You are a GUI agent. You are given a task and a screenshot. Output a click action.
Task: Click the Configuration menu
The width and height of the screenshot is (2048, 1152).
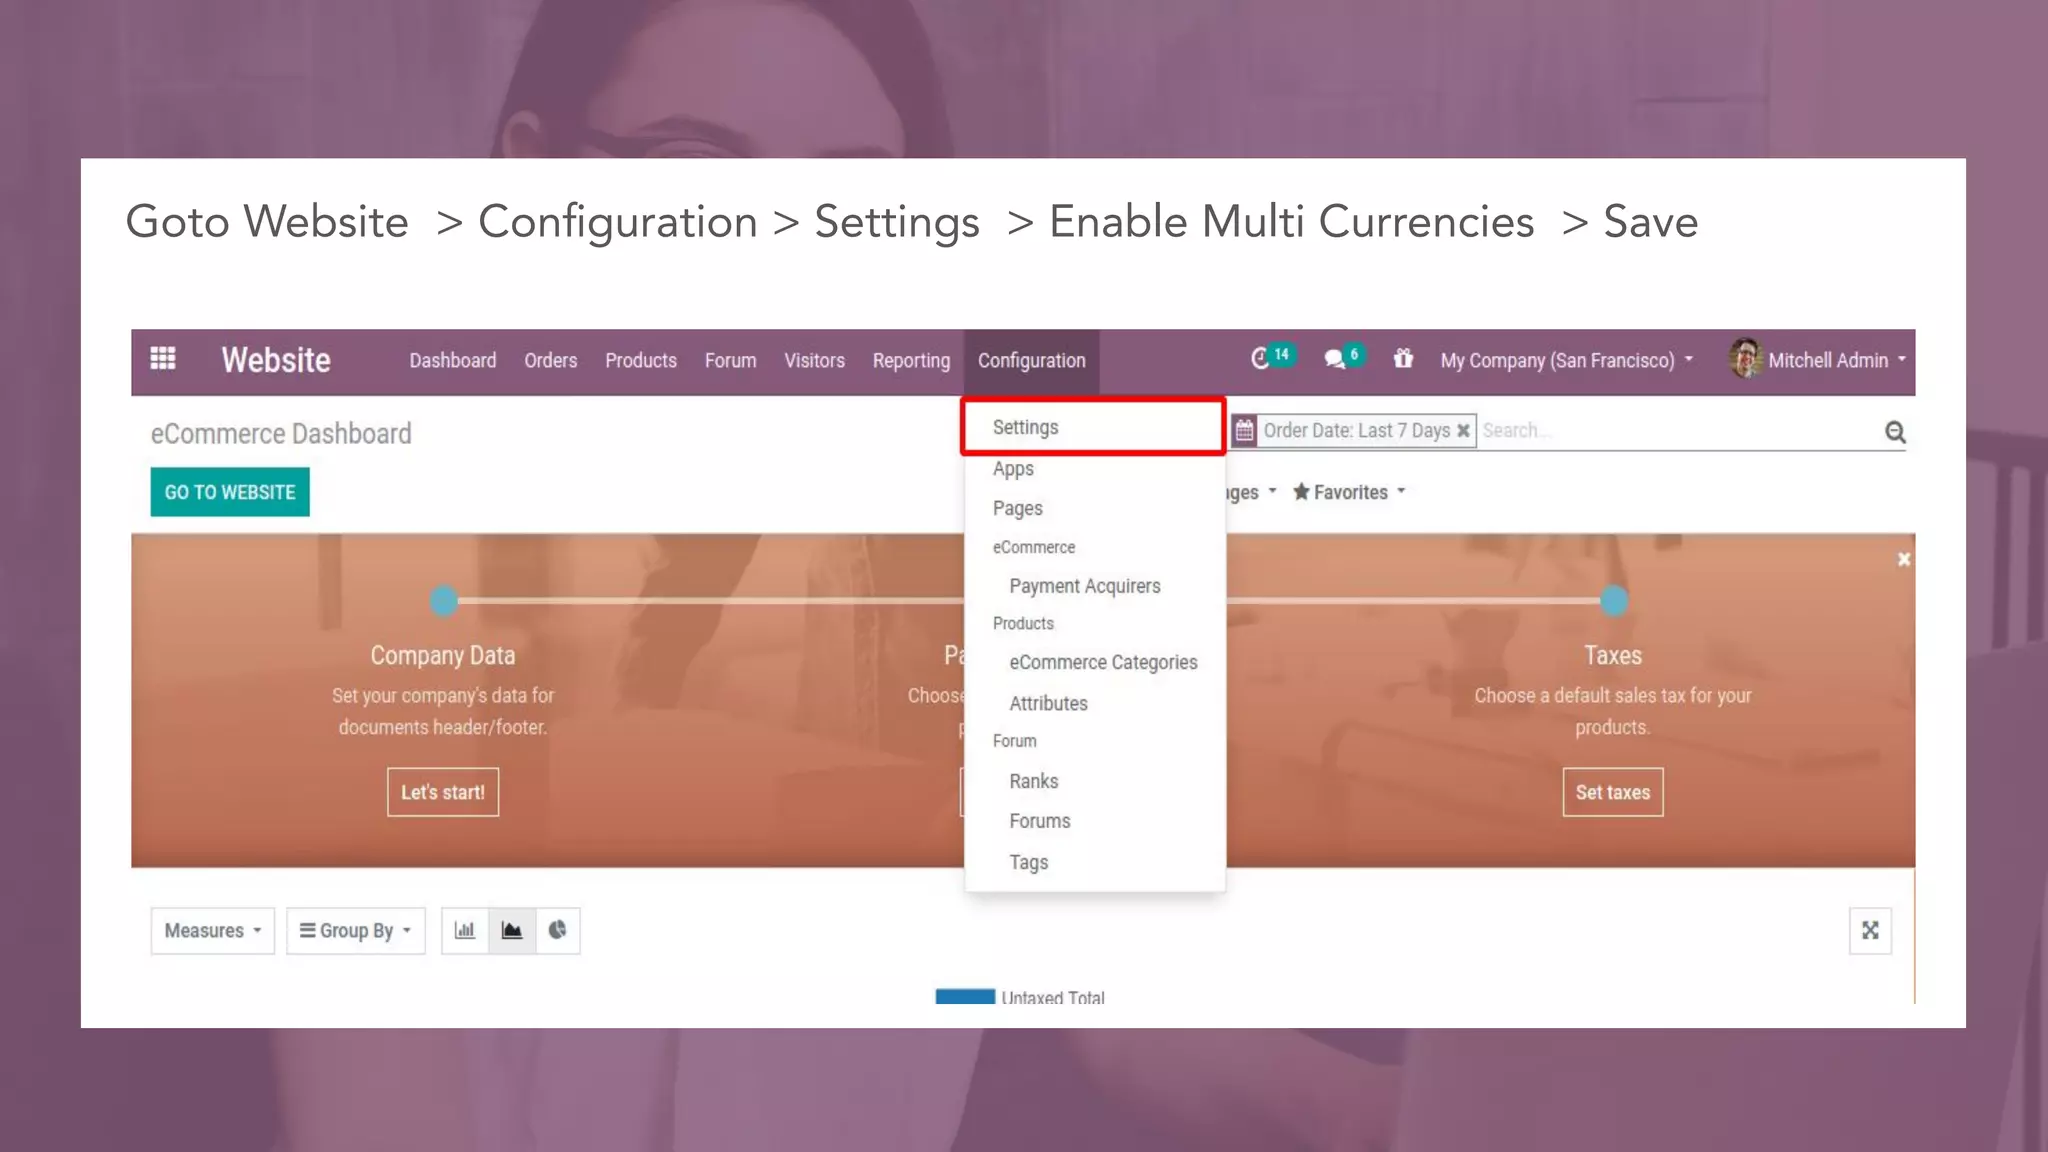pos(1032,360)
